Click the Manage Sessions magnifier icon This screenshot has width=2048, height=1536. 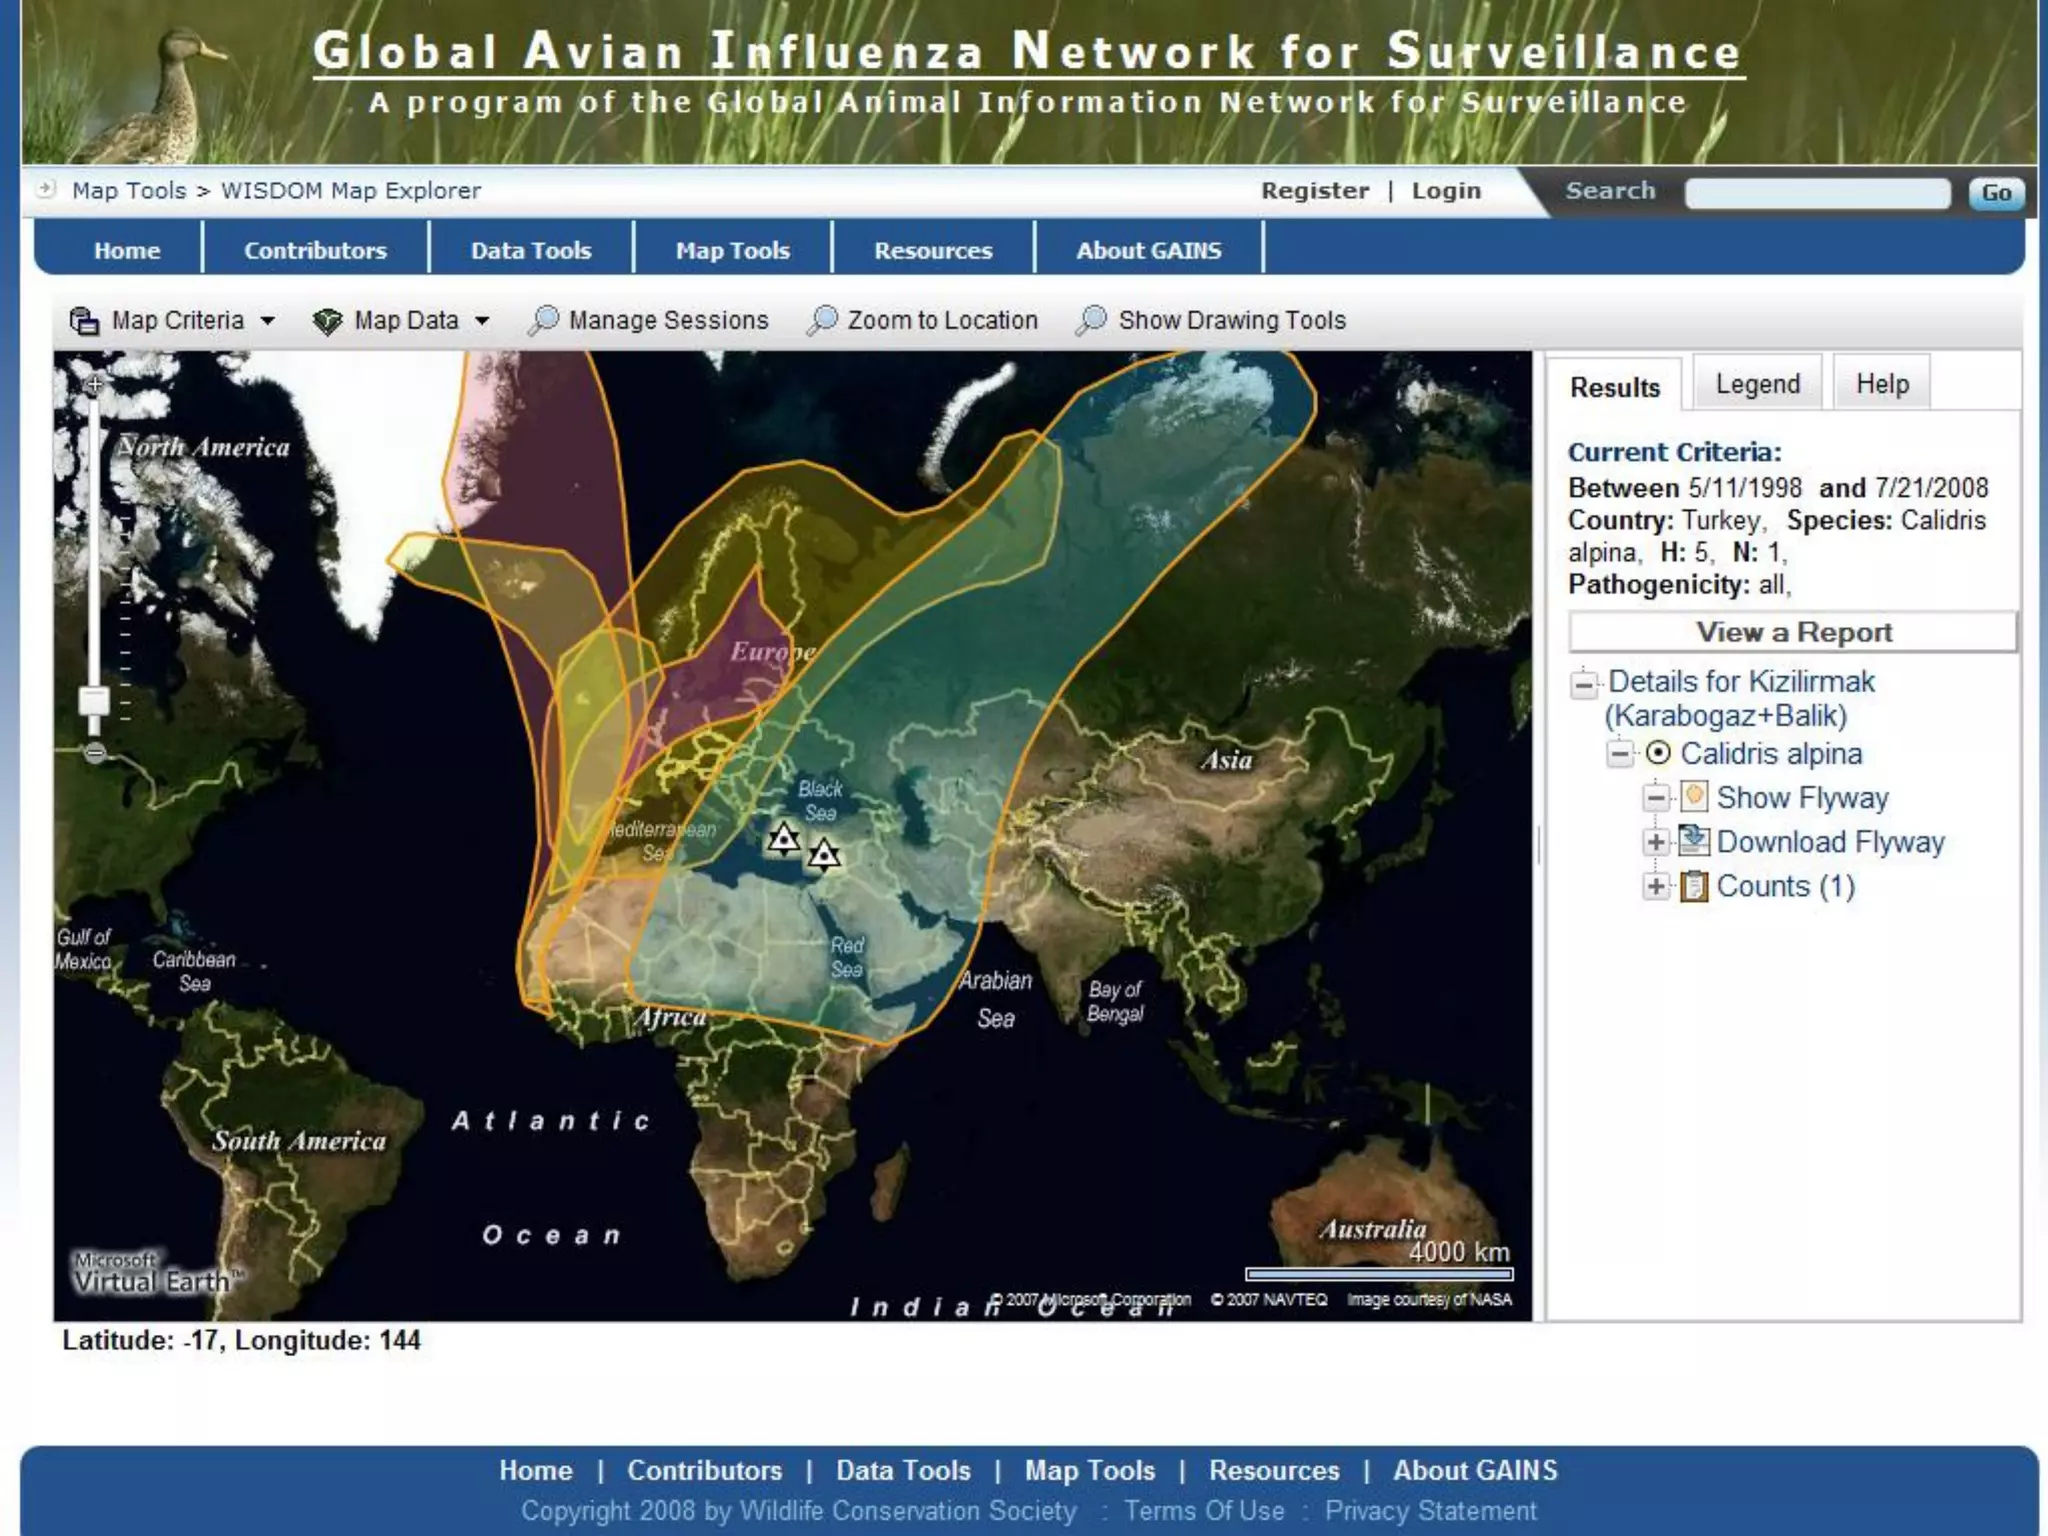tap(543, 320)
